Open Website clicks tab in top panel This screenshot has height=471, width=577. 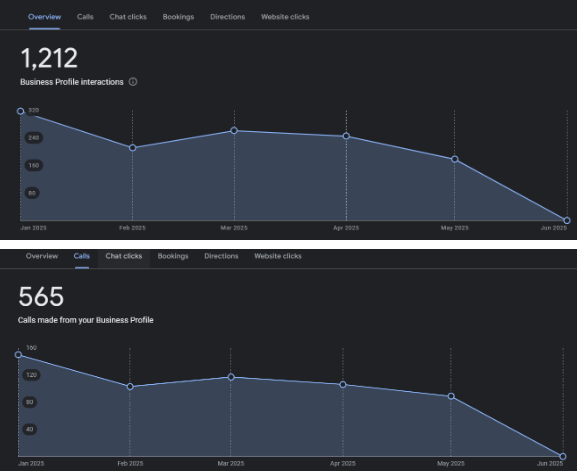[x=285, y=17]
